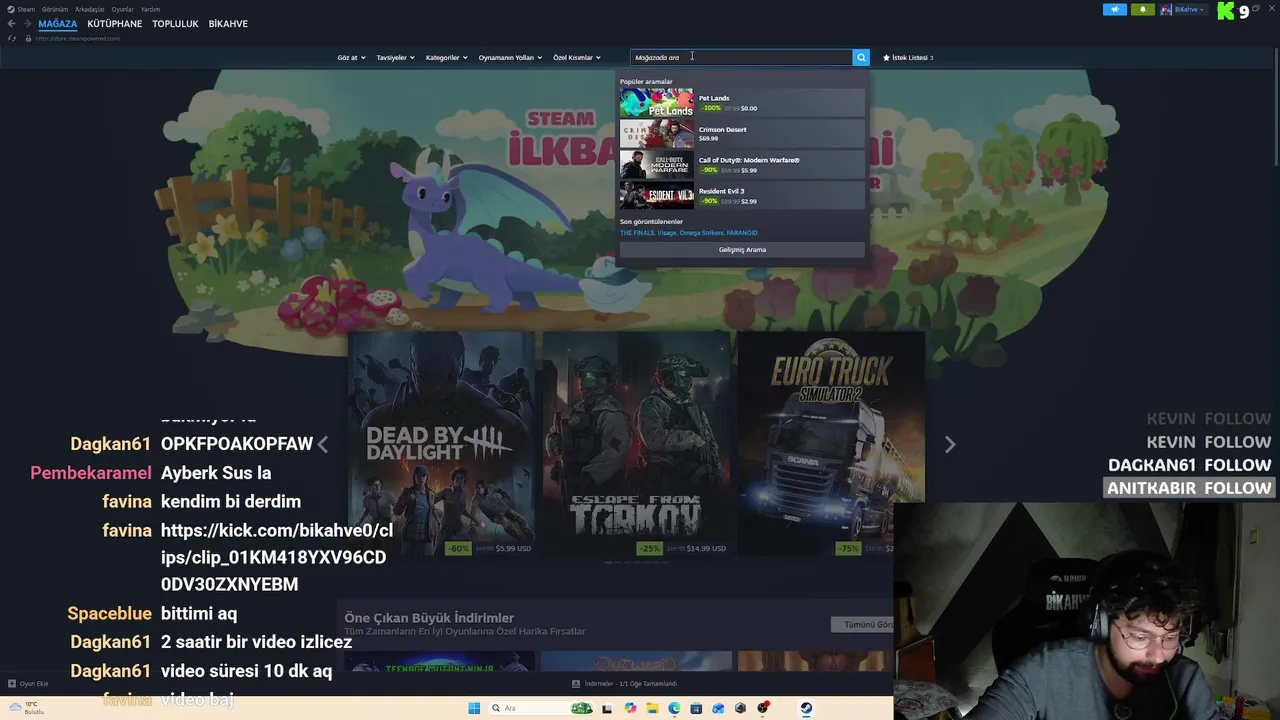Expand the Özel Kısımlar dropdown

point(577,58)
